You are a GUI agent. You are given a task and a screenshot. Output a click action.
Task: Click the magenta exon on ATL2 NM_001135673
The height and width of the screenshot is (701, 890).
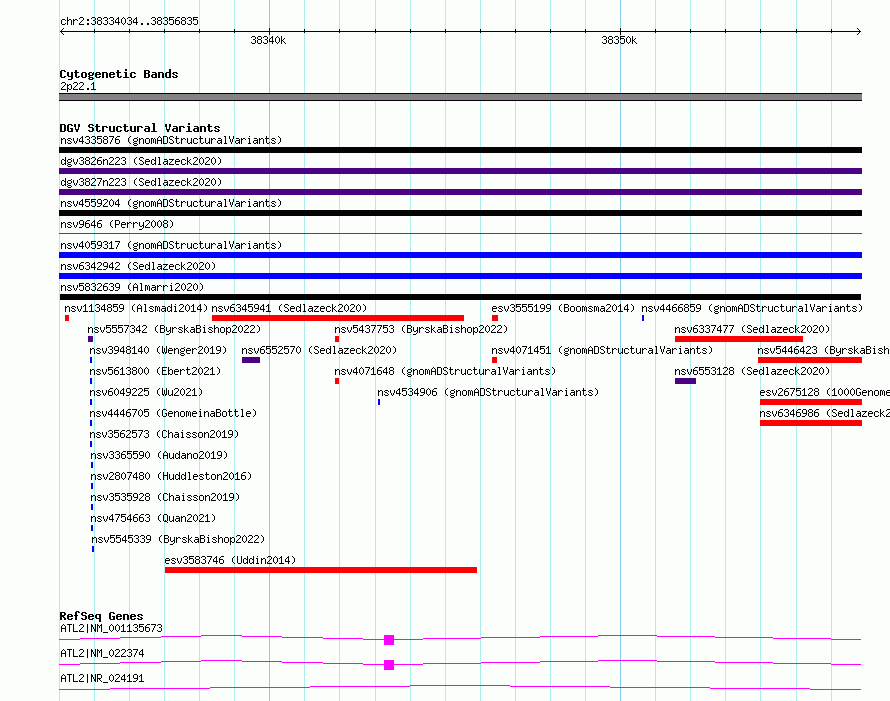[x=389, y=640]
